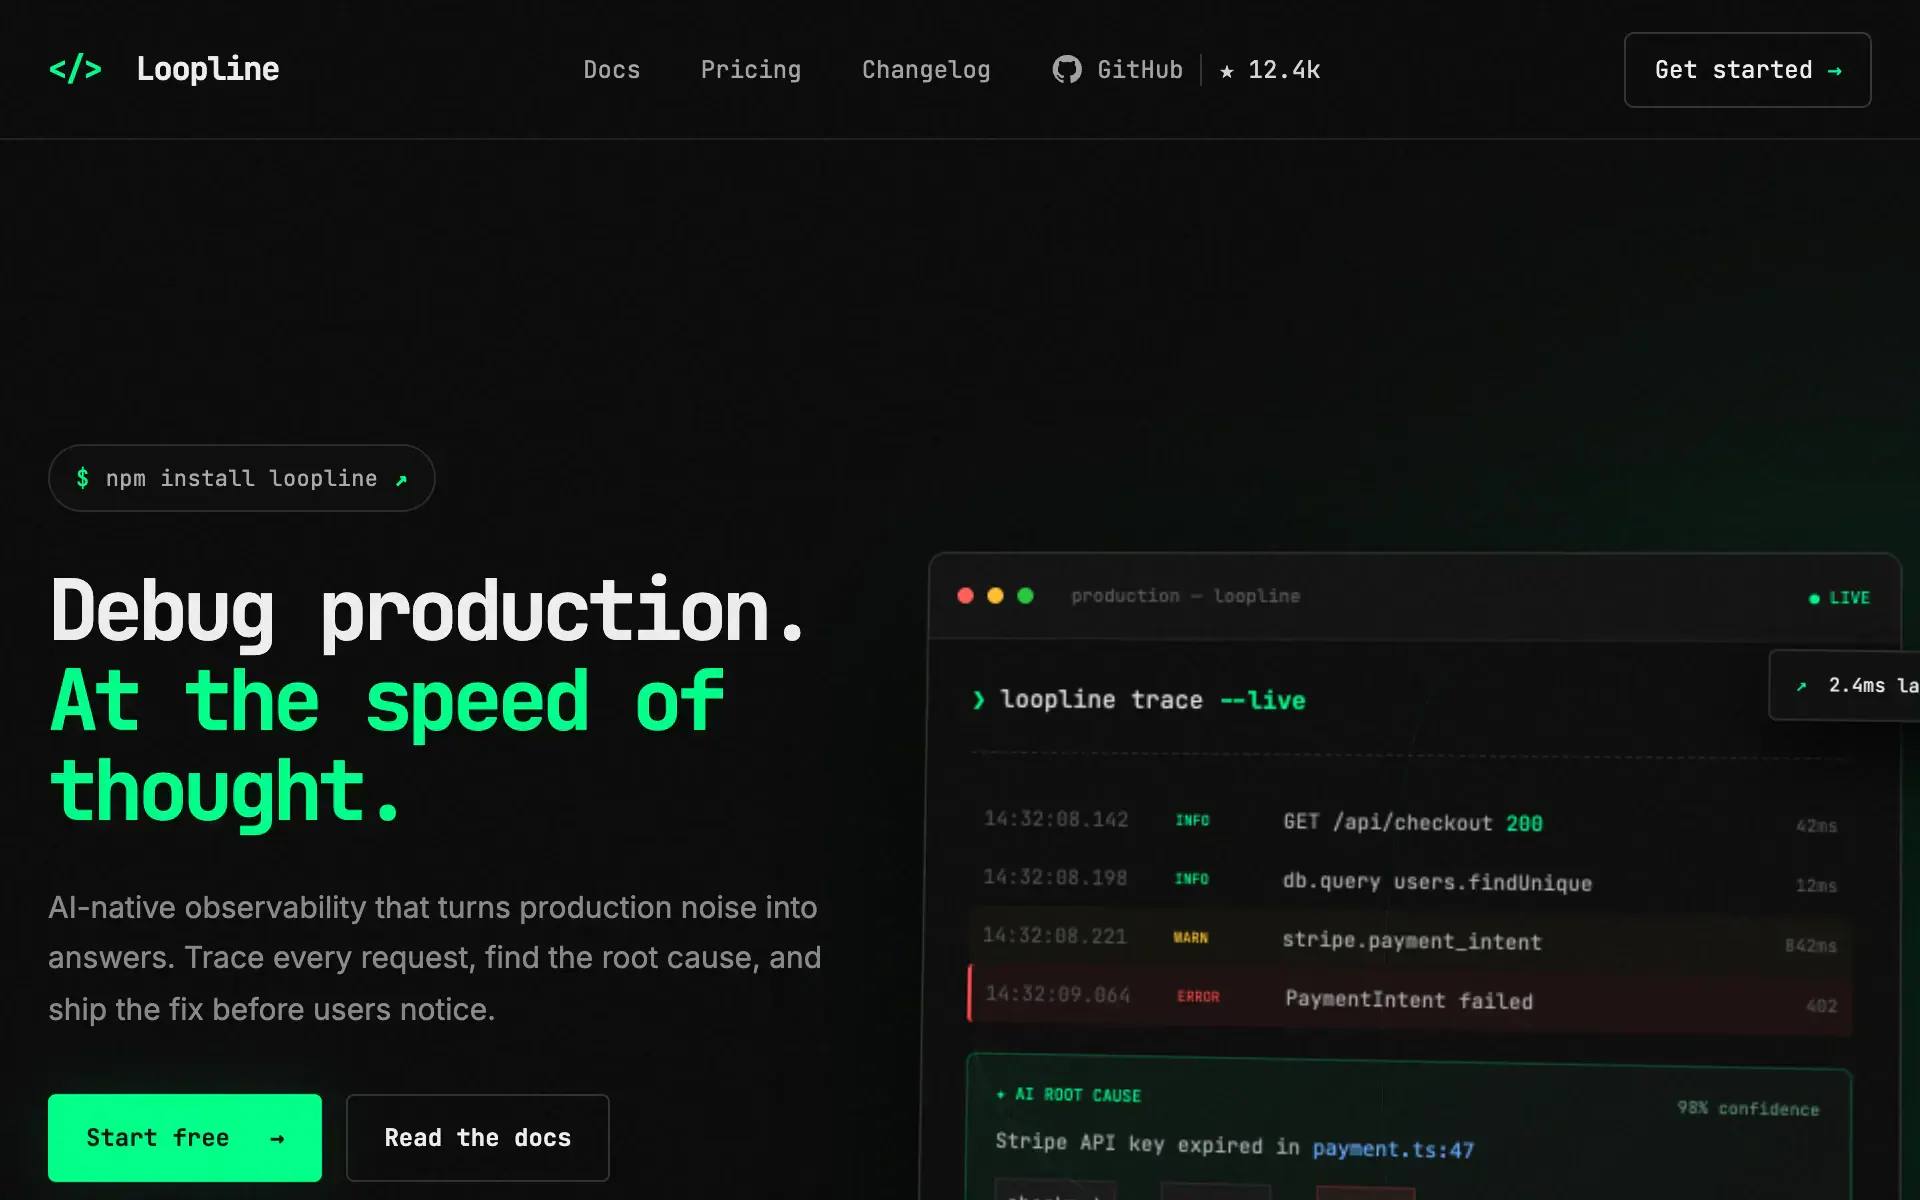Click the WARN level tag
Screen dimensions: 1920x1200
[x=1190, y=938]
